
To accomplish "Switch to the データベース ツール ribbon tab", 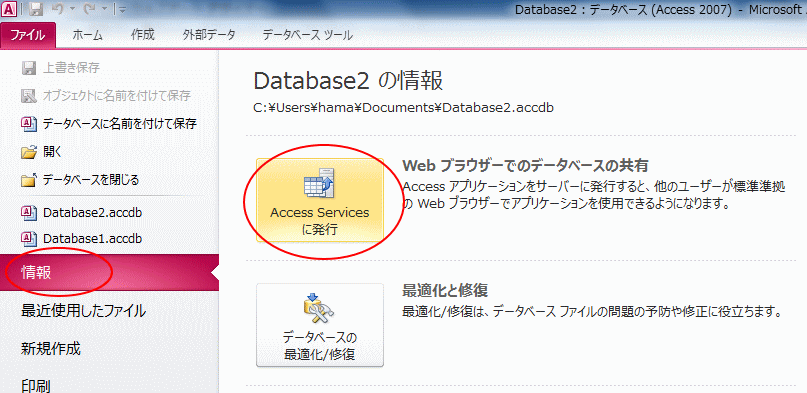I will pos(307,35).
